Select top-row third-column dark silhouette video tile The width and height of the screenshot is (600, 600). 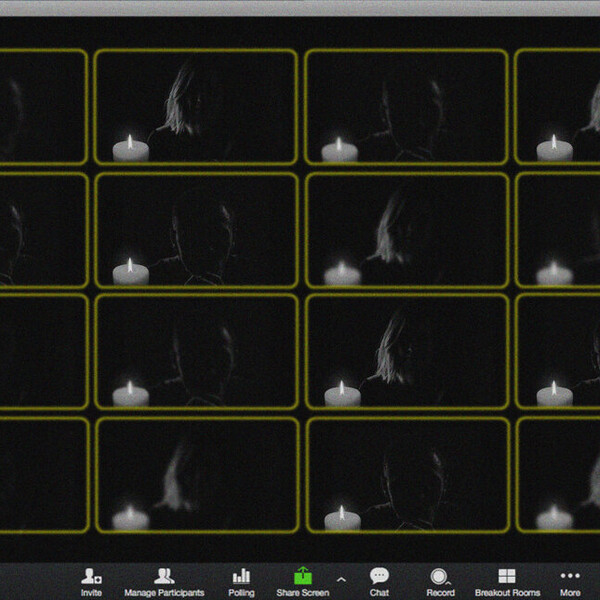pos(407,106)
